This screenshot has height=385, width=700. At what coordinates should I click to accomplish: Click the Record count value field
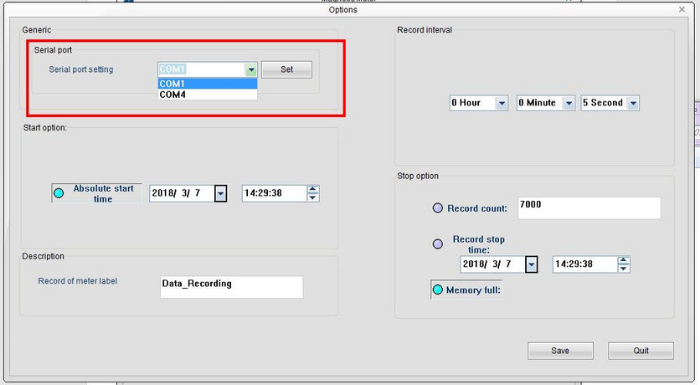coord(589,208)
